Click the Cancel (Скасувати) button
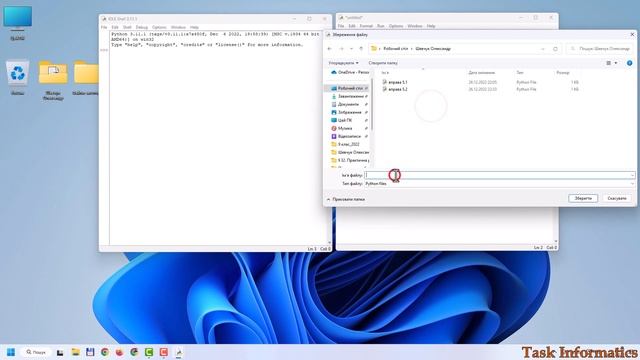640x360 pixels. click(x=616, y=198)
